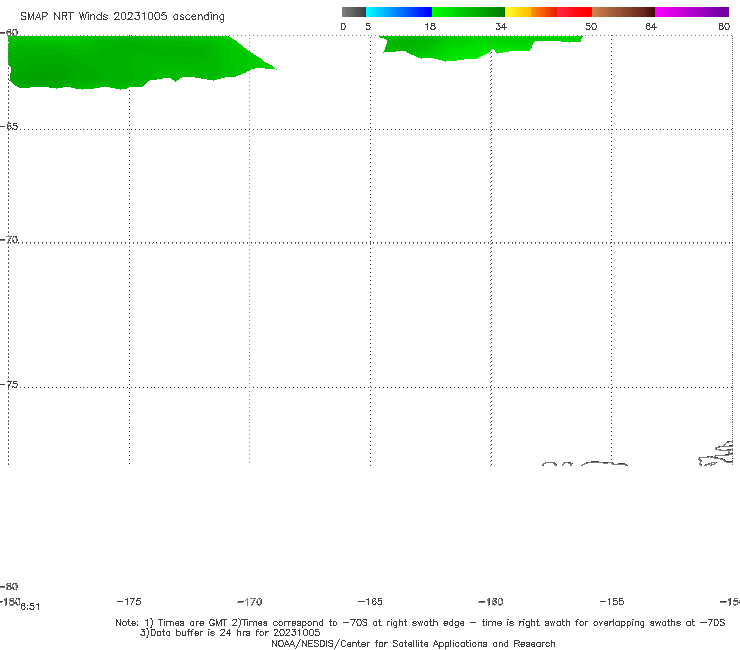The height and width of the screenshot is (650, 740).
Task: Click the note text 'Times are GMT'
Action: click(x=193, y=623)
